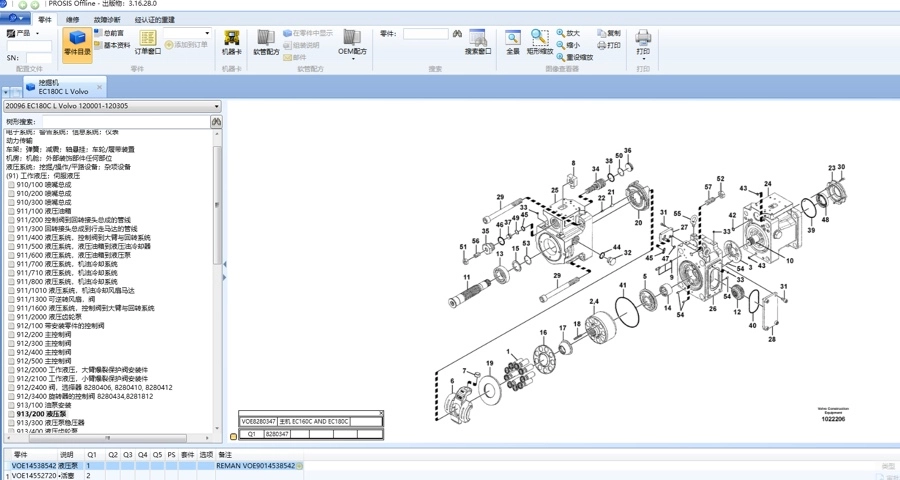Select the 矩形缩放 rectangle zoom tool
The image size is (900, 480).
540,43
